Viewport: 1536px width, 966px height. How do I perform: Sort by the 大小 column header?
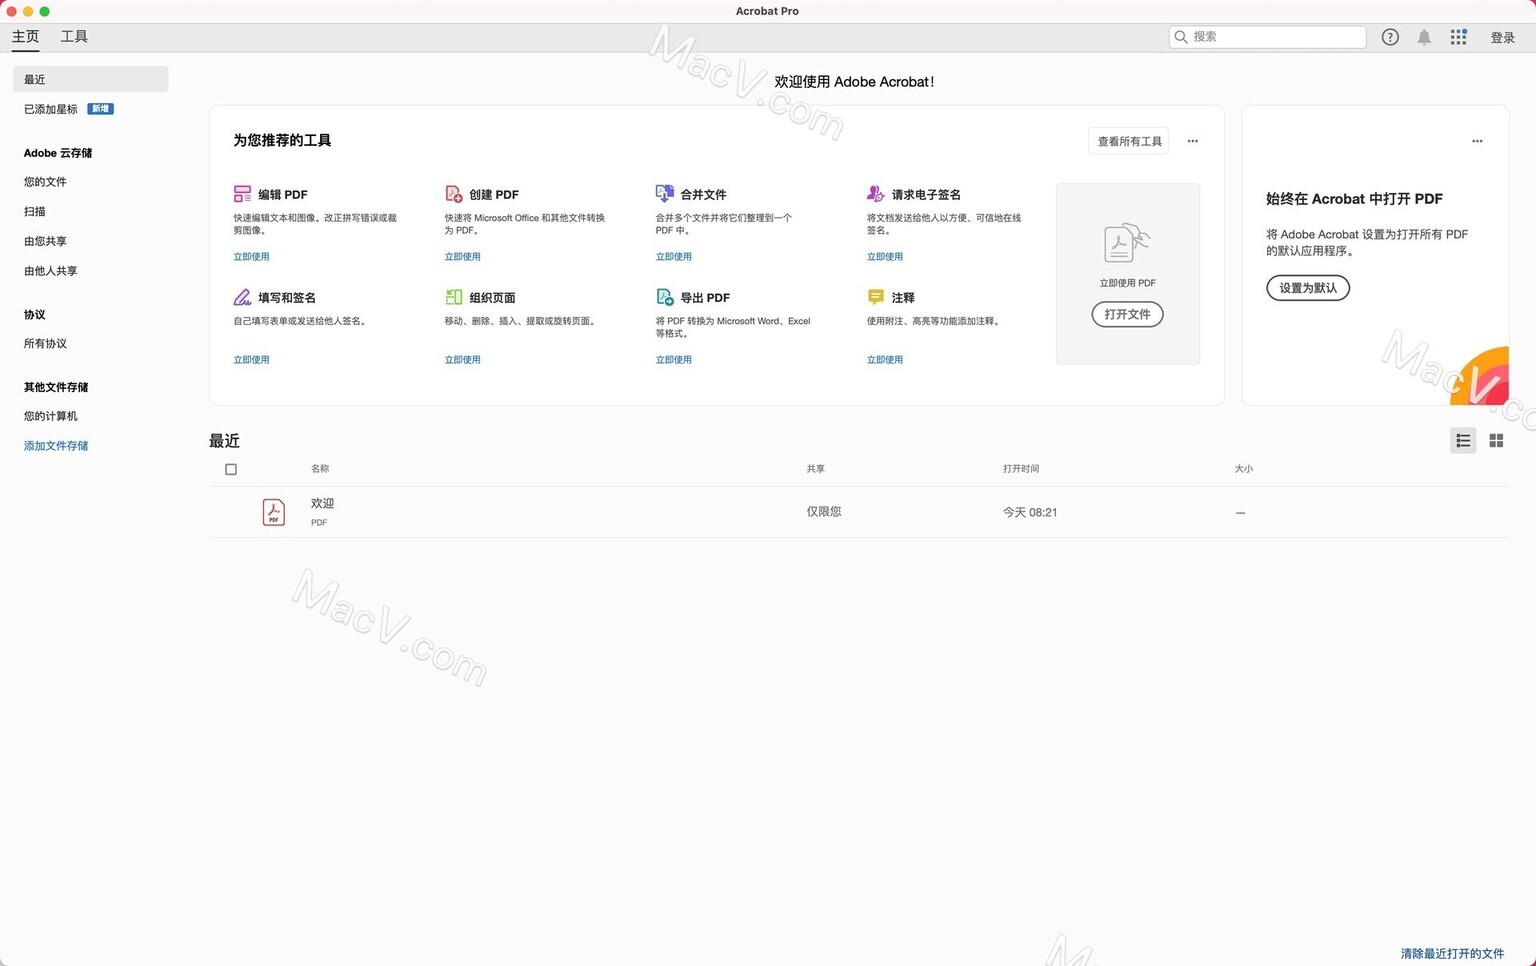(1243, 469)
